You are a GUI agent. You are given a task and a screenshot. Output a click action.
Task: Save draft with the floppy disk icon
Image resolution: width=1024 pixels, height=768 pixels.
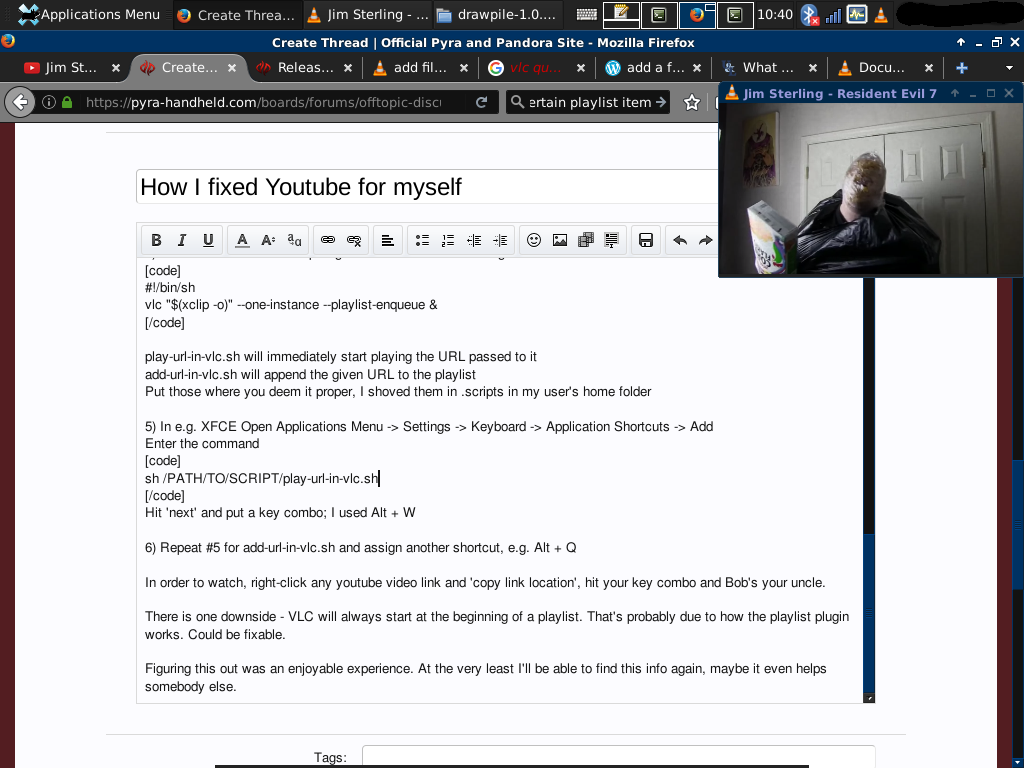(646, 240)
